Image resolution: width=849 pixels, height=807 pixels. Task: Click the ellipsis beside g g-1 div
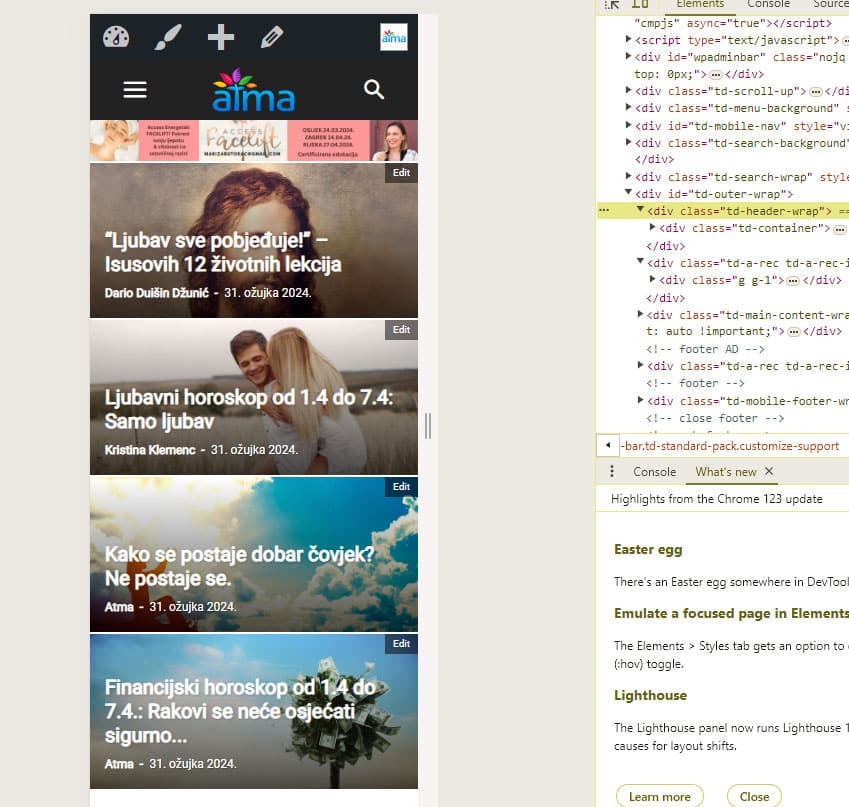[x=793, y=281]
